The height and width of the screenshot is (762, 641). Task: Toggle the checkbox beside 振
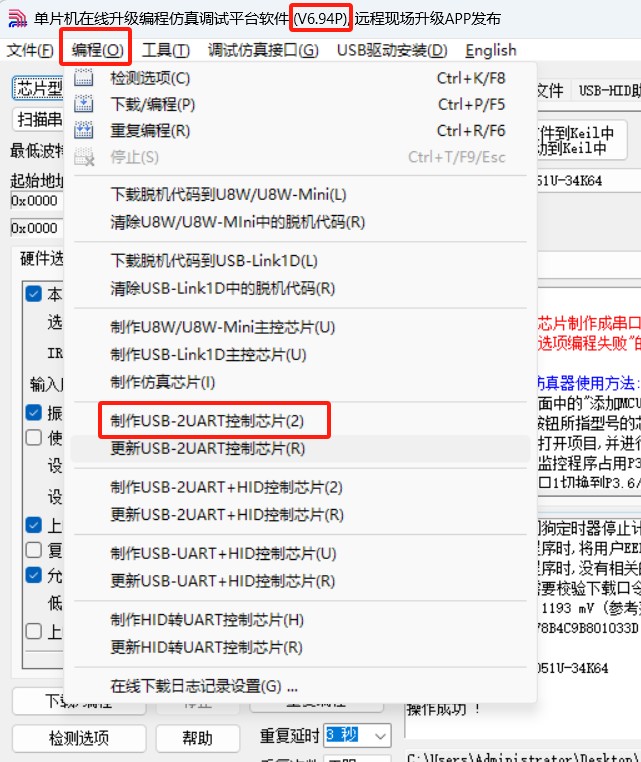(x=34, y=413)
